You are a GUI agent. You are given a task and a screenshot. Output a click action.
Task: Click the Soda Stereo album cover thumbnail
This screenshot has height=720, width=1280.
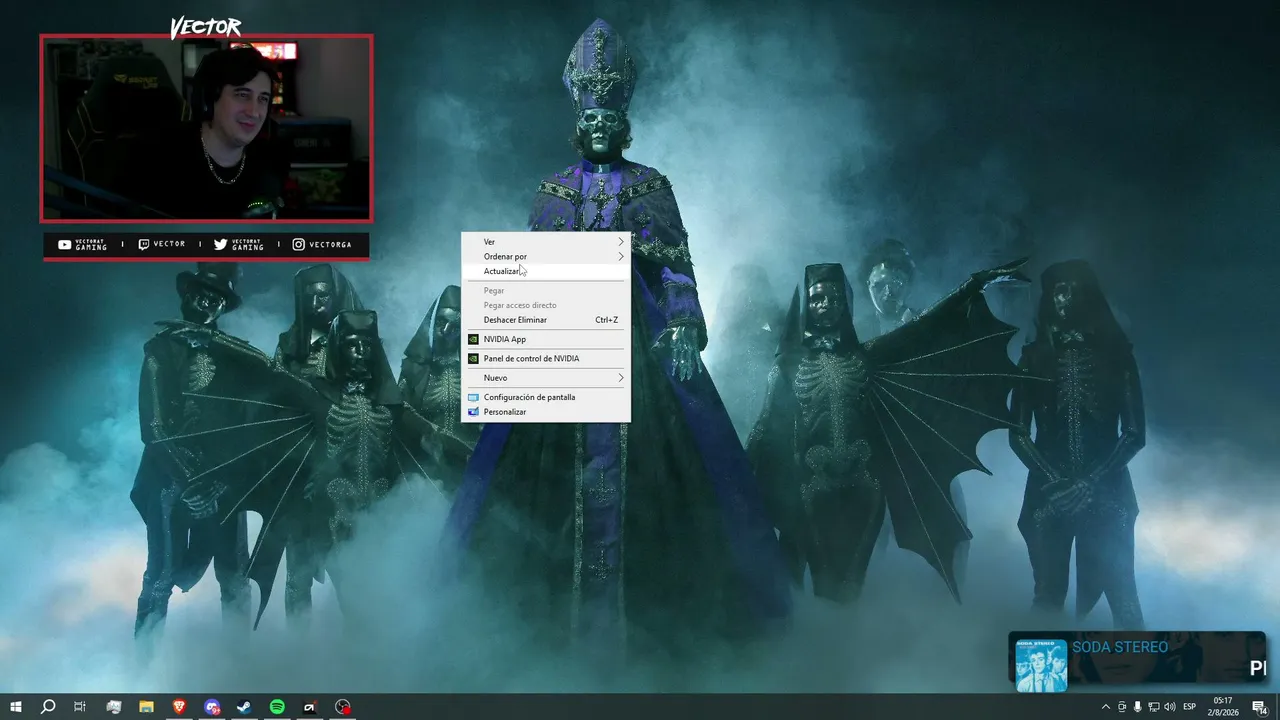[1041, 665]
